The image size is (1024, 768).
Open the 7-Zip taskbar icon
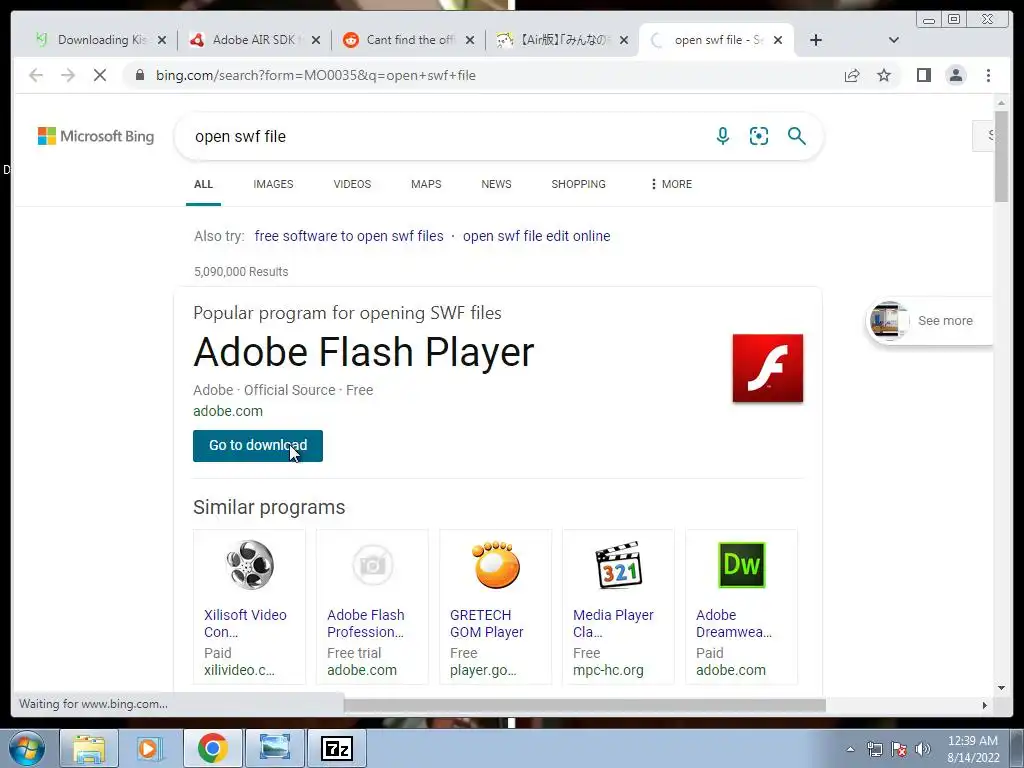(x=337, y=748)
